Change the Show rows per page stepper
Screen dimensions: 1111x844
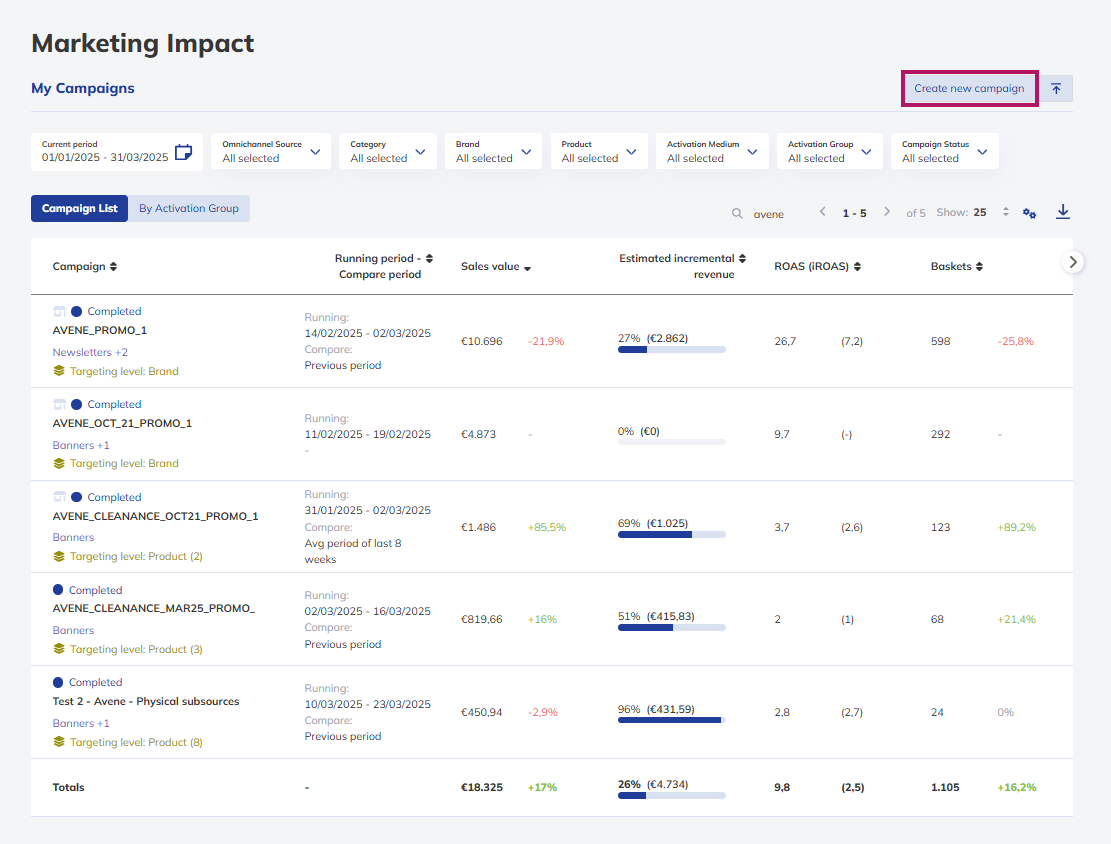click(x=1005, y=212)
